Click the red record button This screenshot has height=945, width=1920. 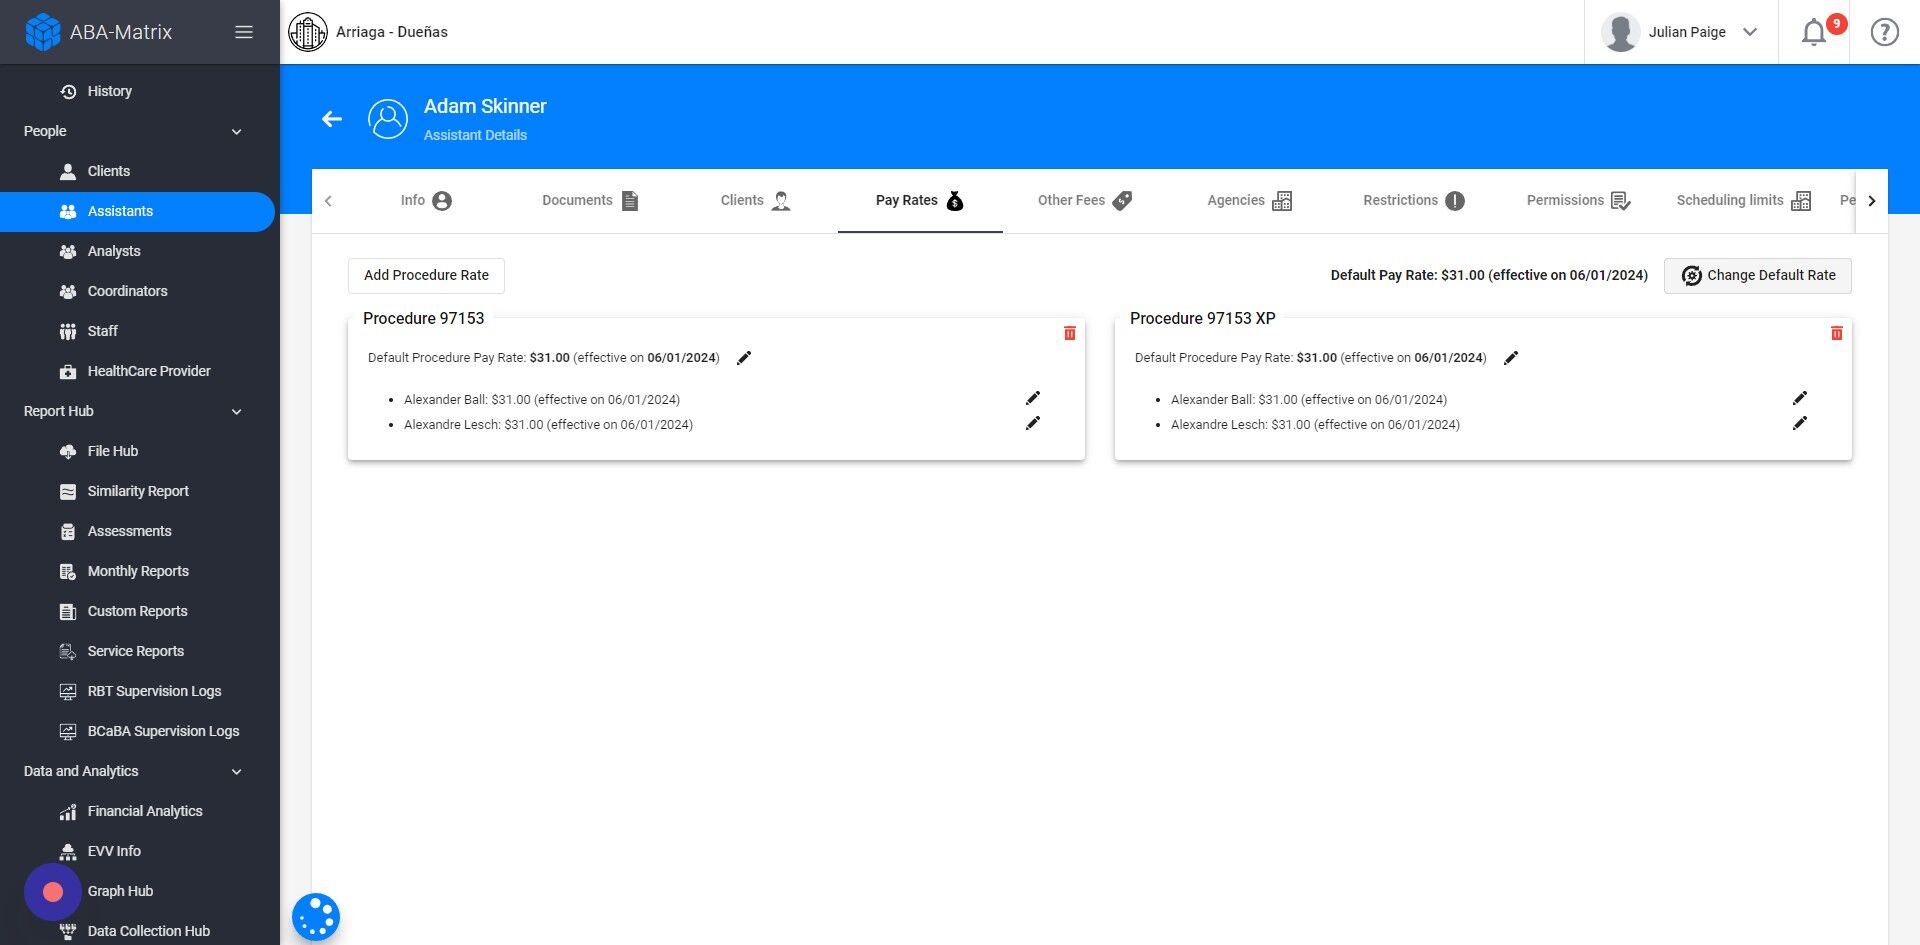click(53, 892)
